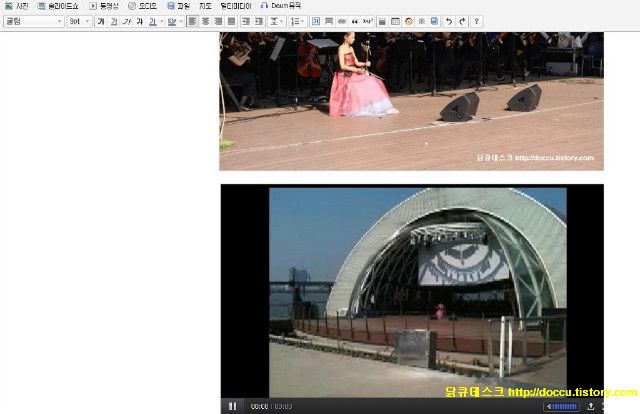Insert a special character
The height and width of the screenshot is (414, 640).
[x=368, y=21]
